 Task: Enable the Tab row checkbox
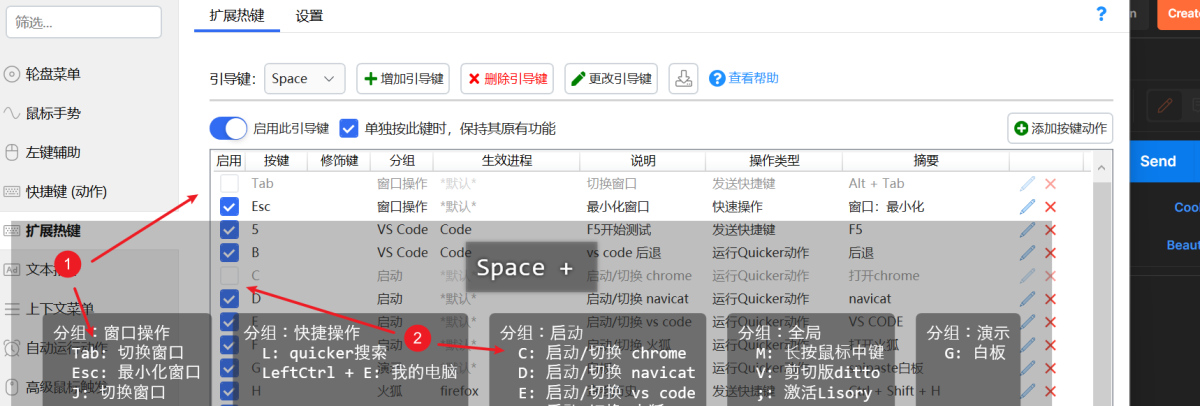229,183
